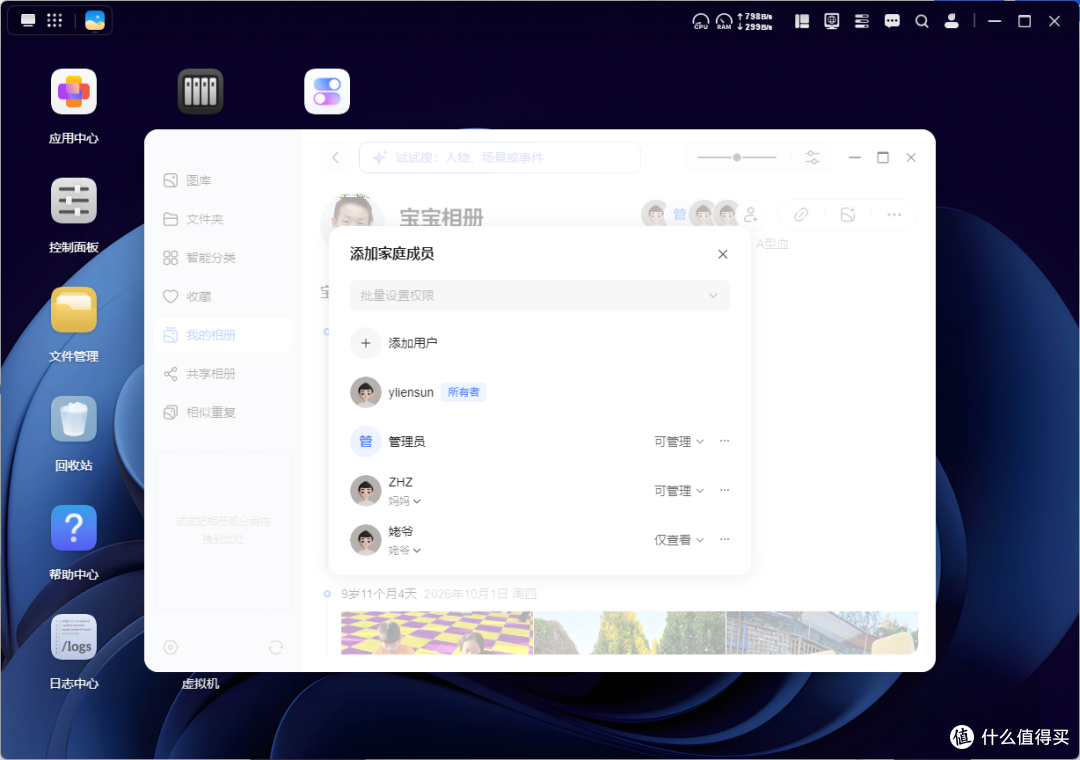Launch 文件管理 from the desktop
The image size is (1080, 760).
pos(74,310)
